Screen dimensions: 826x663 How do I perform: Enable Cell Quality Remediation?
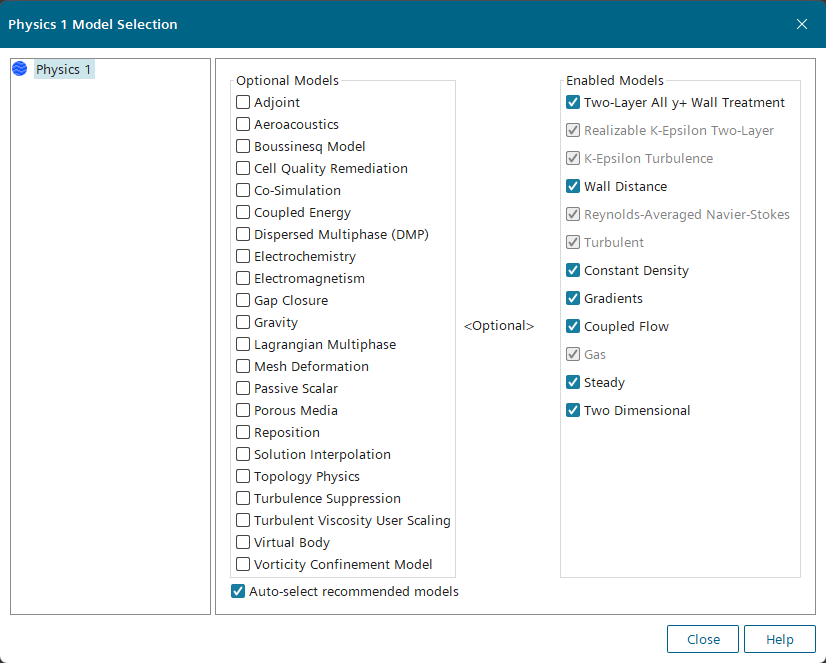(243, 168)
